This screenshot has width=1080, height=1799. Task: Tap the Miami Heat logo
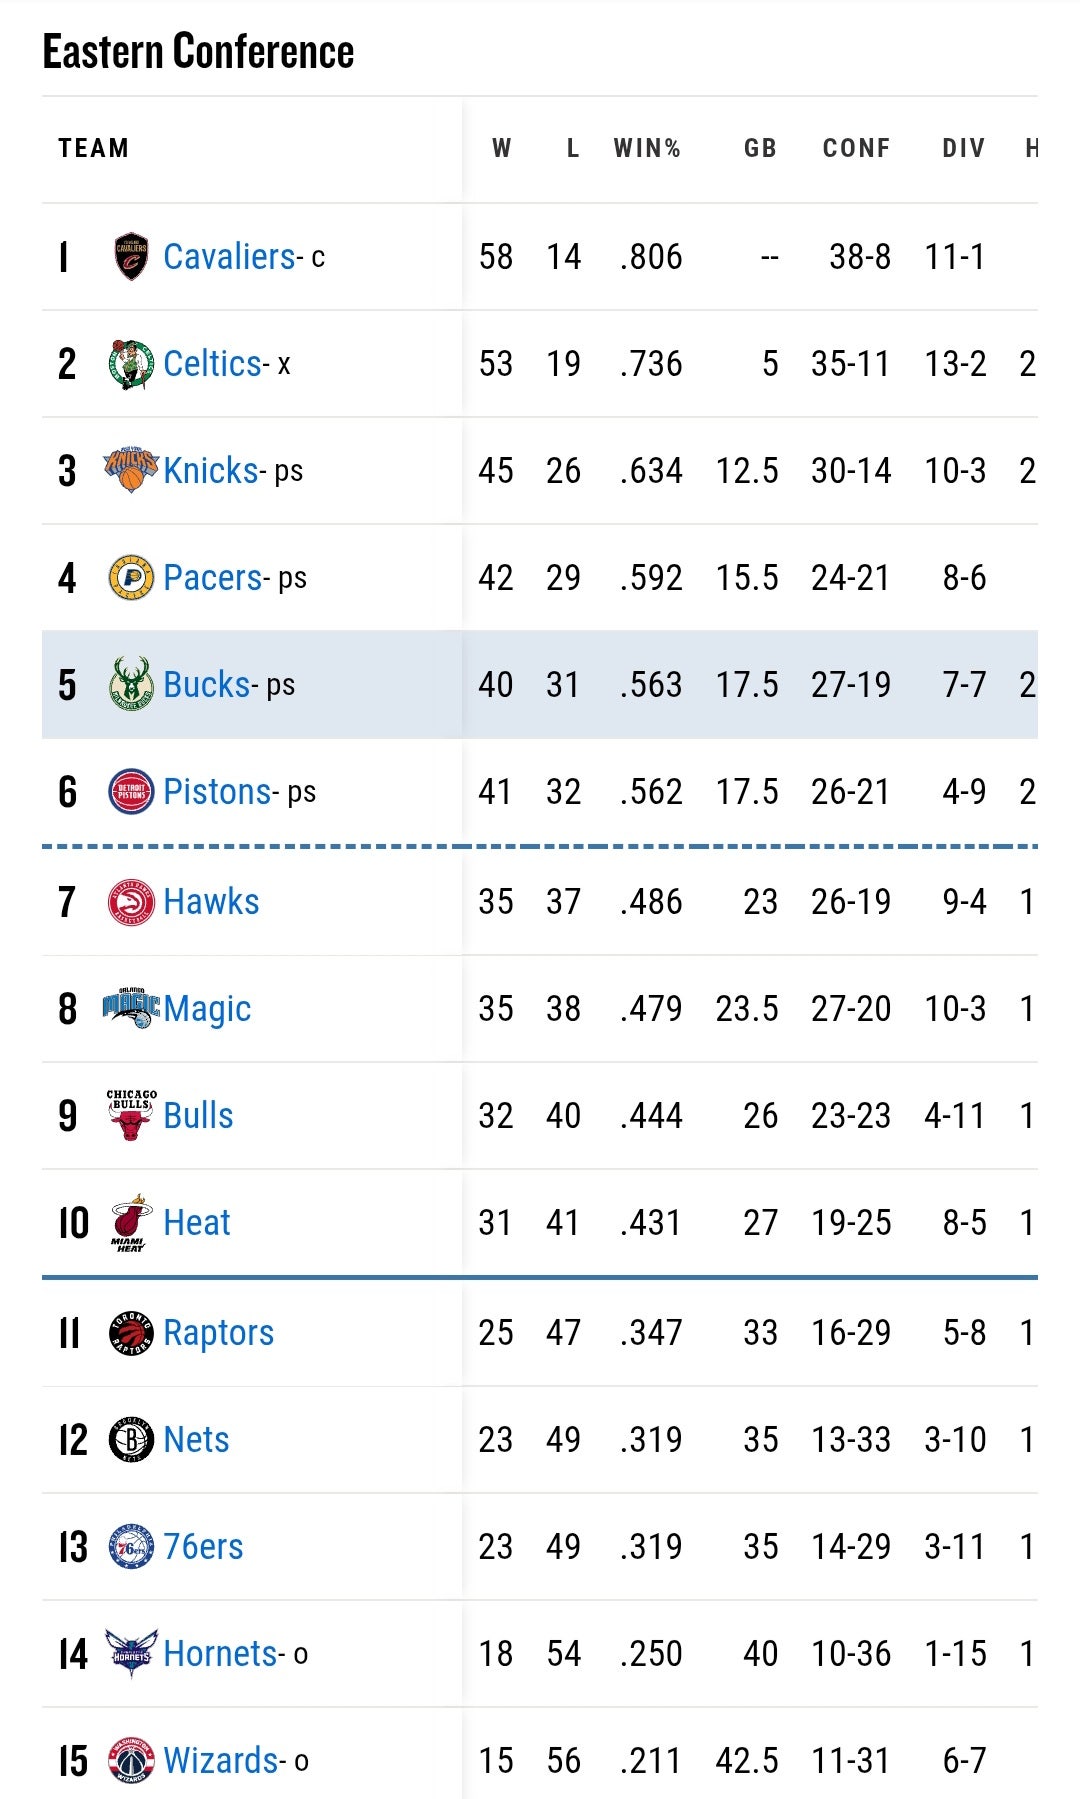(x=131, y=1222)
